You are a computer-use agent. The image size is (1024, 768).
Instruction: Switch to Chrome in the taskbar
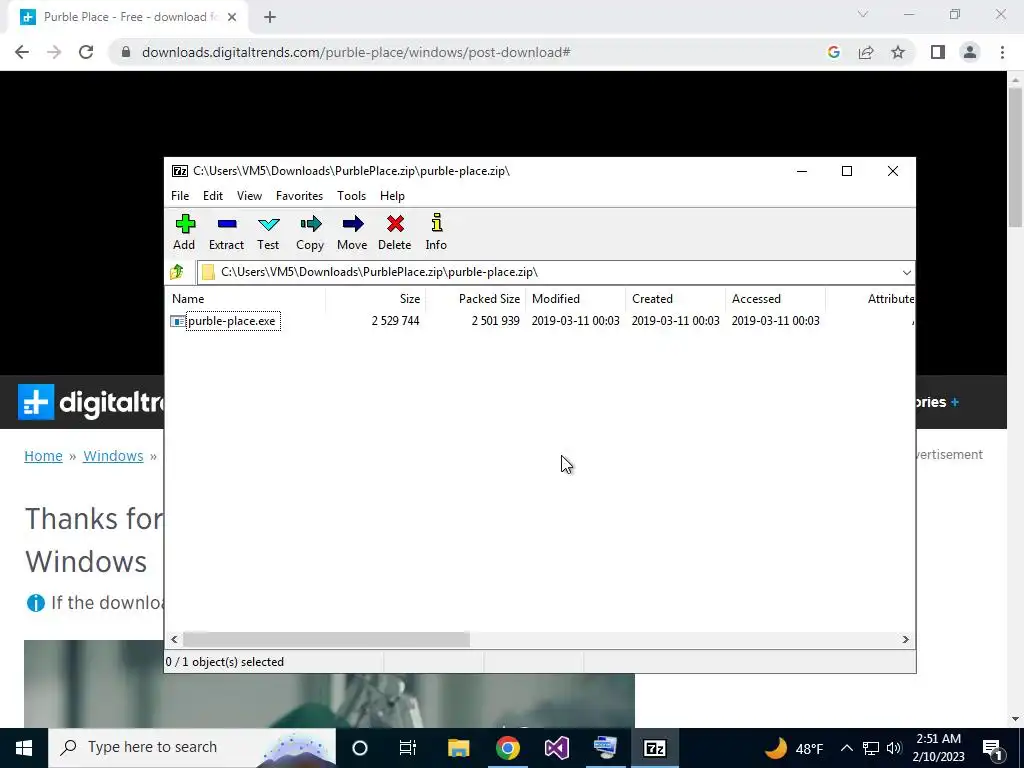(x=507, y=748)
